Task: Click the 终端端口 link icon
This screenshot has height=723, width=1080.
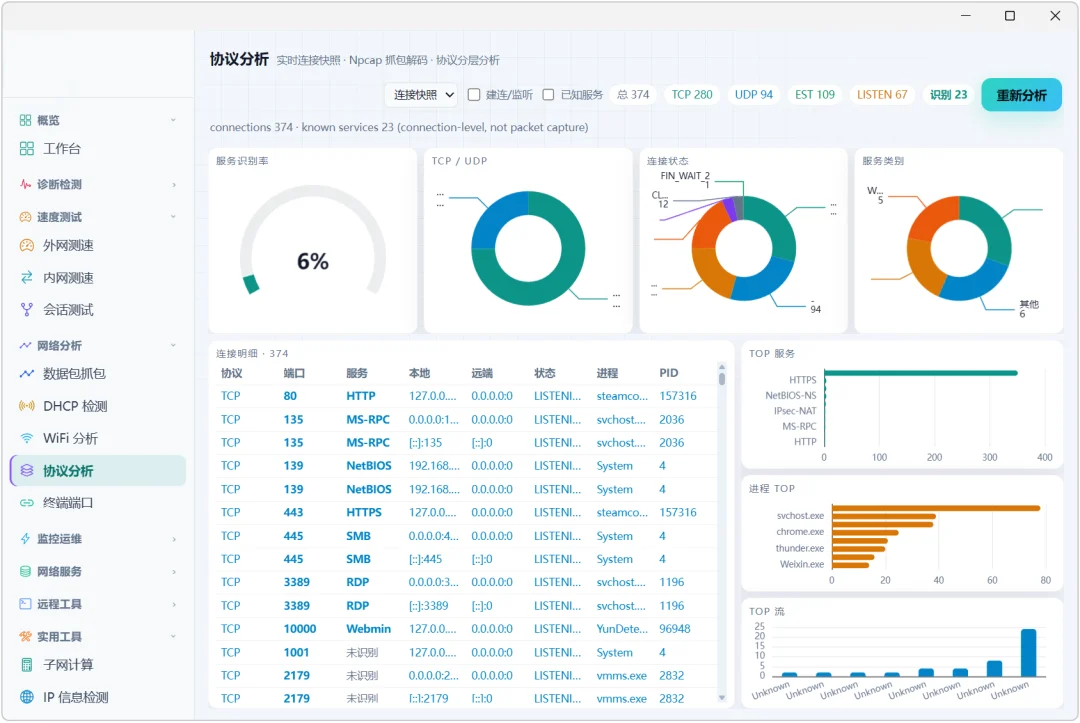Action: [27, 503]
